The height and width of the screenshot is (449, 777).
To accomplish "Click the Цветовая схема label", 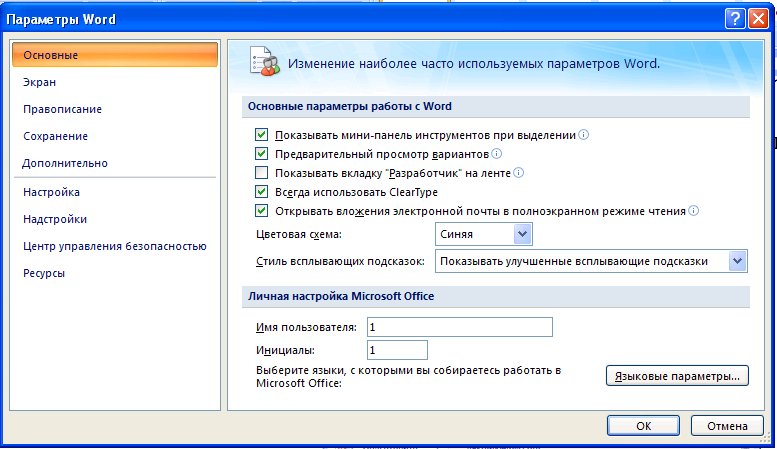I will point(299,234).
